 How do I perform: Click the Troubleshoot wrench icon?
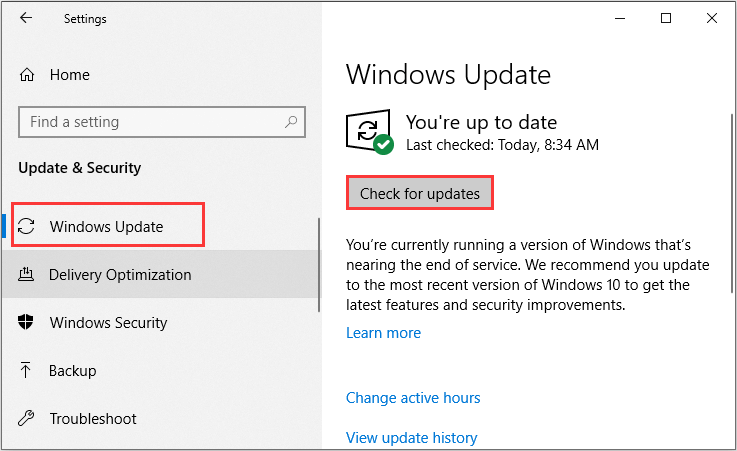point(26,418)
